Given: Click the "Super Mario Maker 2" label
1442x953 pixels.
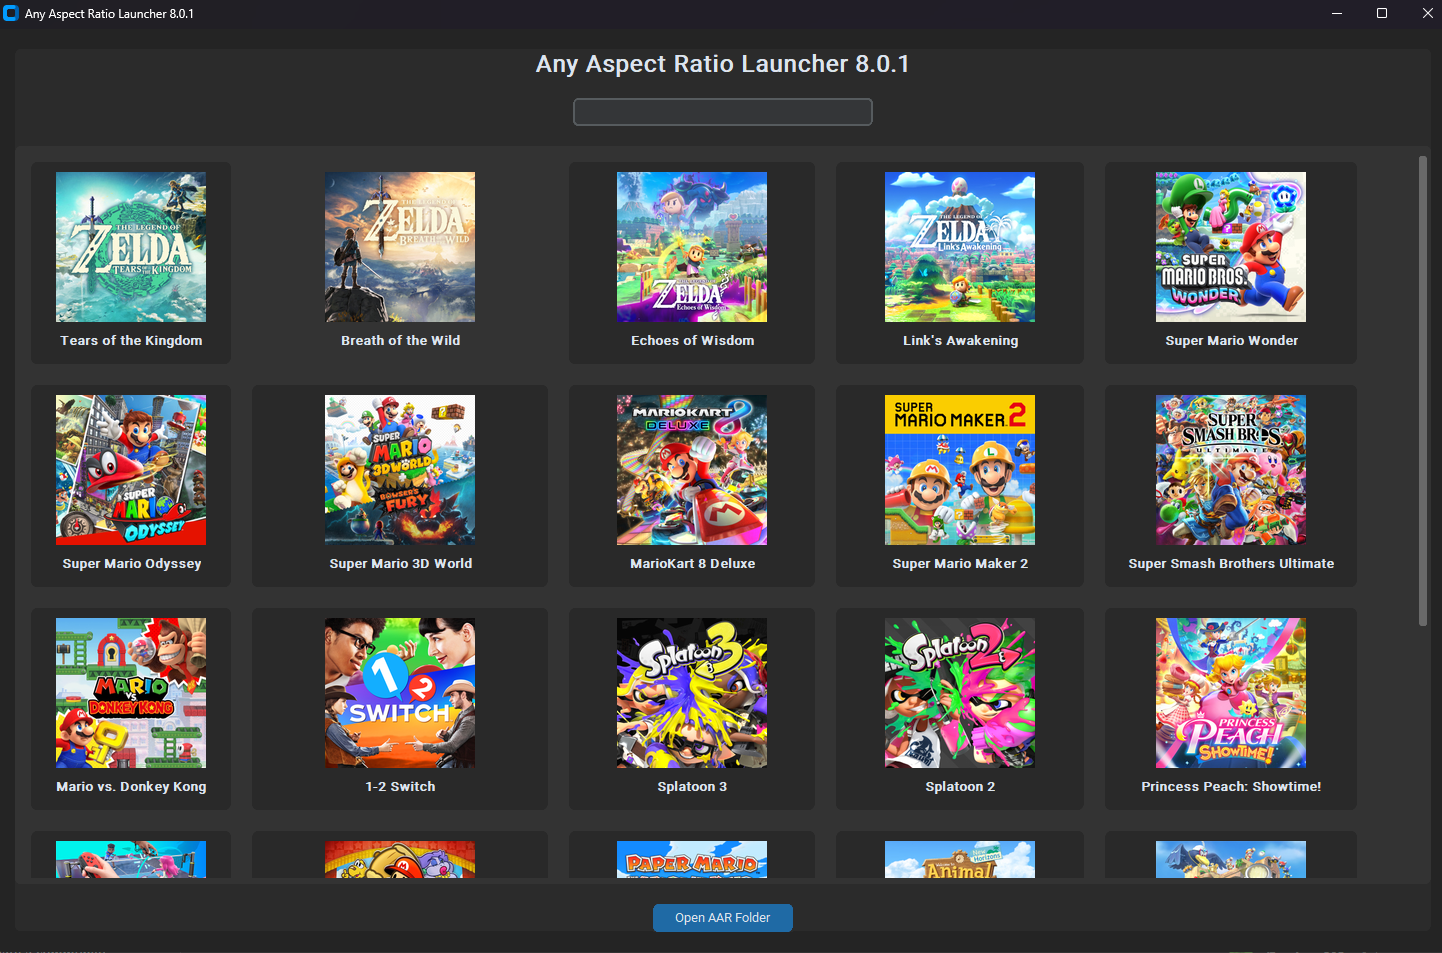Looking at the screenshot, I should (x=960, y=564).
